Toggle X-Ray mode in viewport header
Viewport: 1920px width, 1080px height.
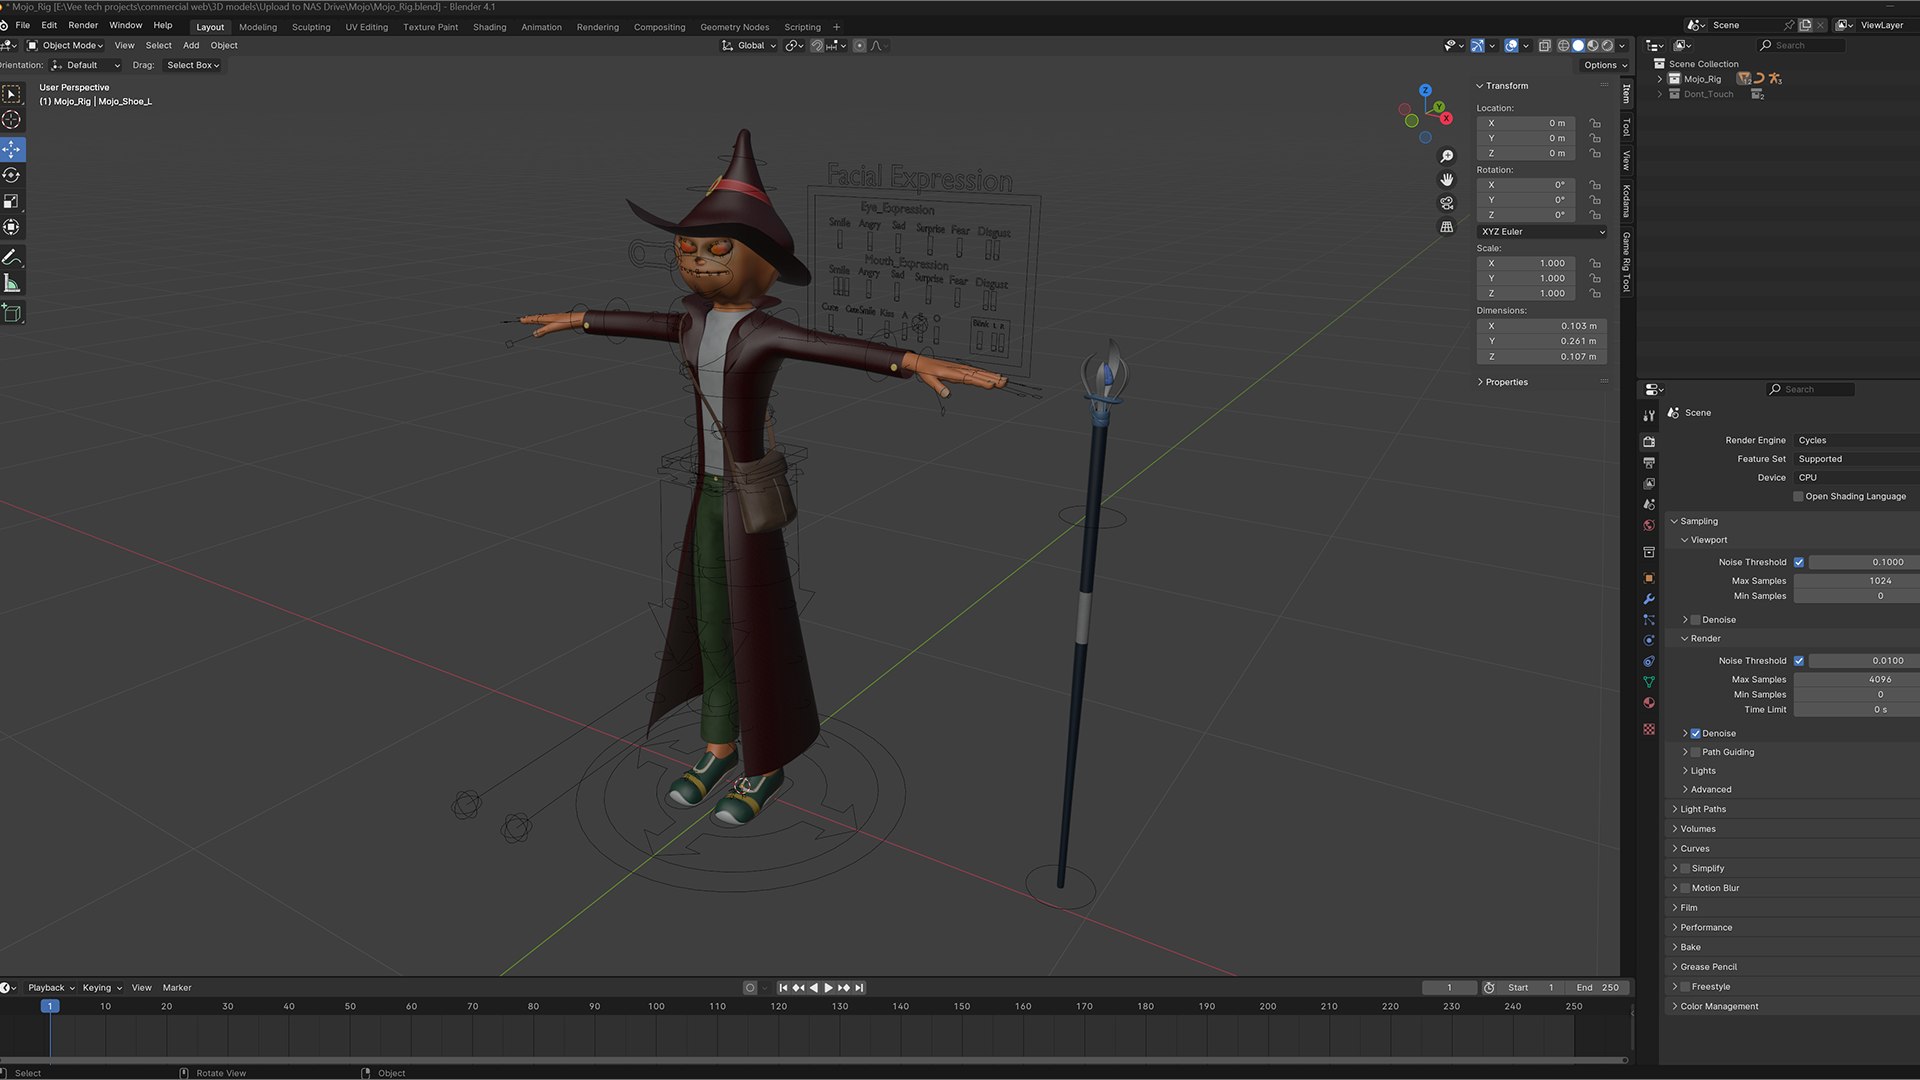[x=1544, y=46]
